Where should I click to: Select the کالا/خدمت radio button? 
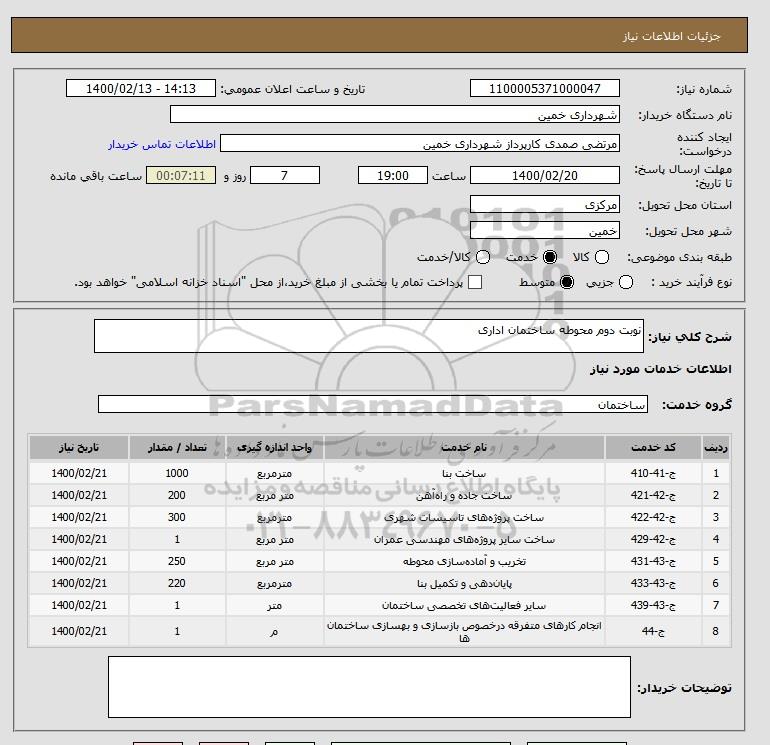pyautogui.click(x=483, y=257)
